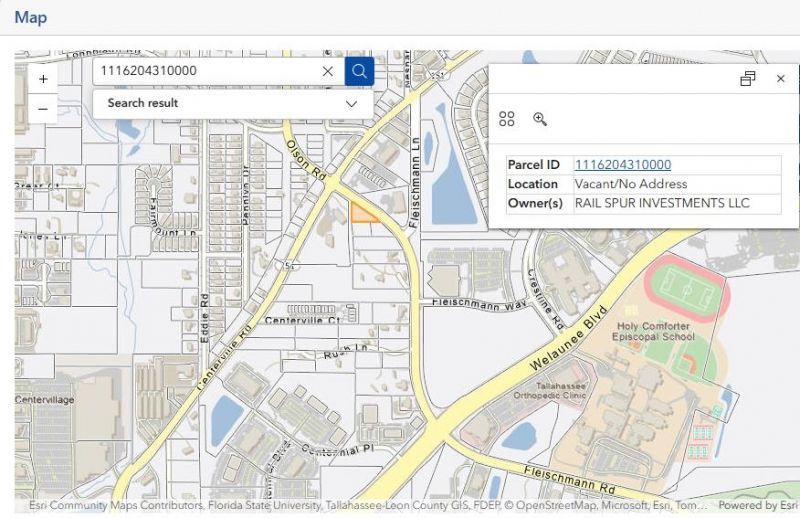Zoom to the selected parcel feature
The image size is (800, 518).
(540, 119)
